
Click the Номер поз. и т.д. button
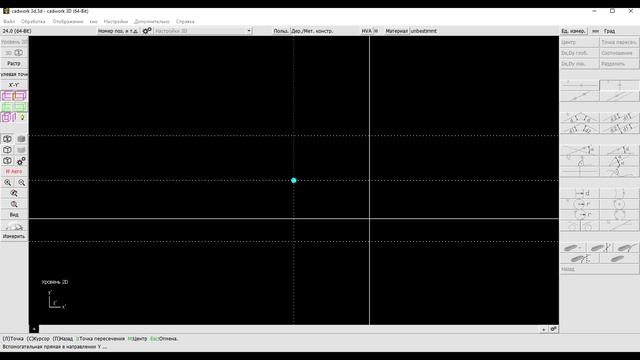[x=118, y=31]
